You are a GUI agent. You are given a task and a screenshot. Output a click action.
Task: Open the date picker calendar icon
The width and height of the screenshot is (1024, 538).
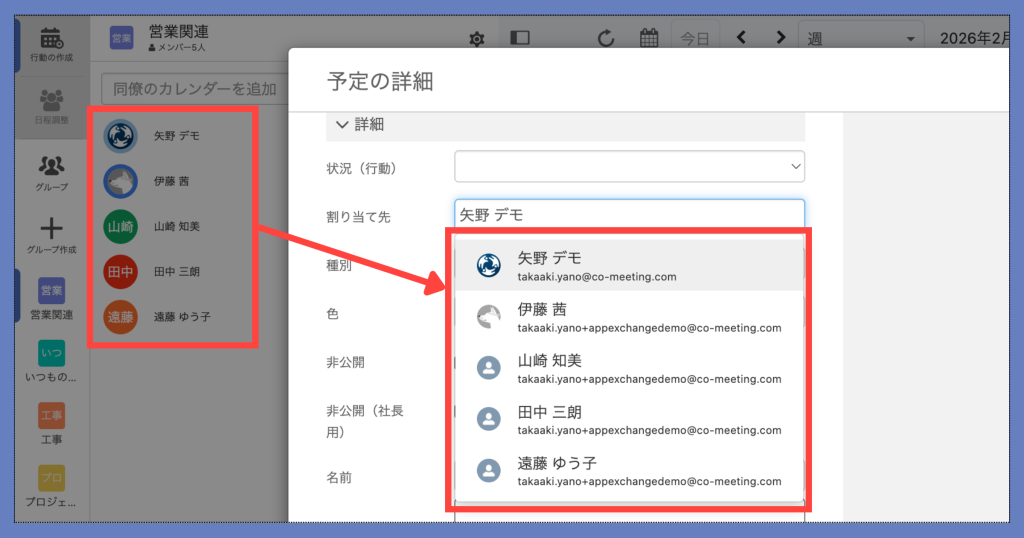pyautogui.click(x=649, y=39)
